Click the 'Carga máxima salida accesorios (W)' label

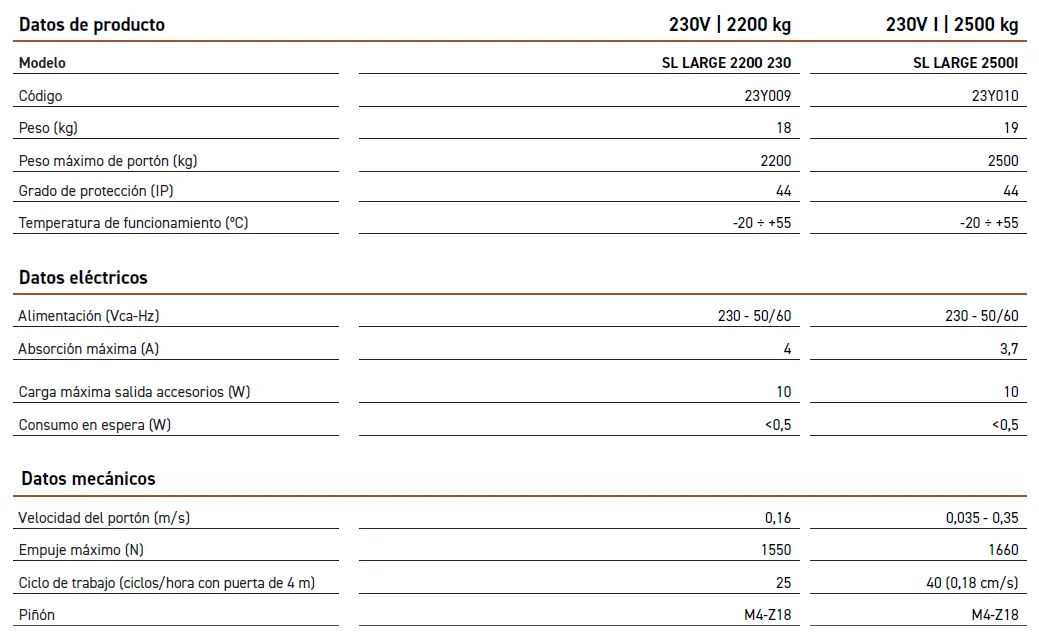click(134, 392)
